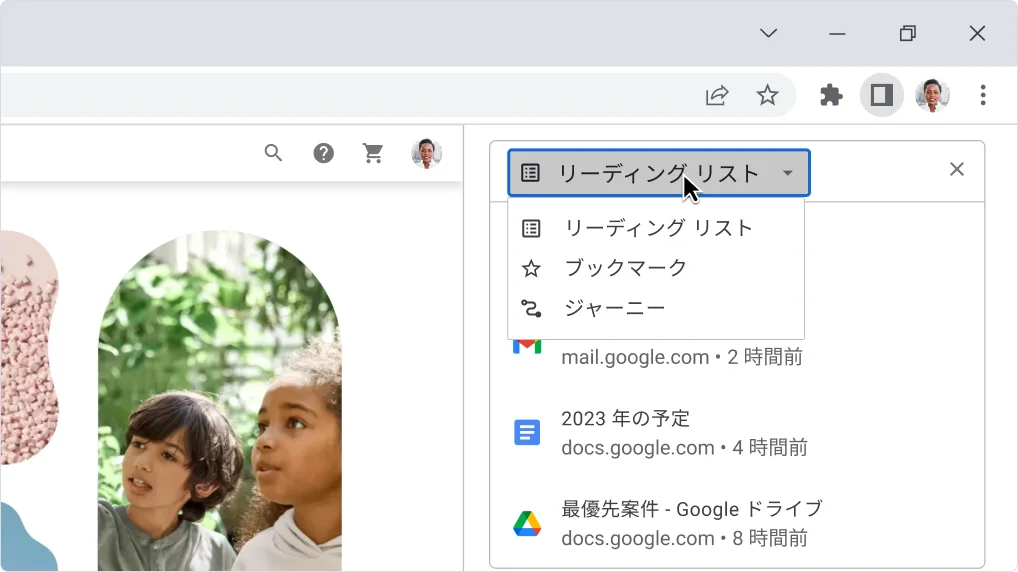
Task: Open the Chrome three-dot menu
Action: click(983, 95)
